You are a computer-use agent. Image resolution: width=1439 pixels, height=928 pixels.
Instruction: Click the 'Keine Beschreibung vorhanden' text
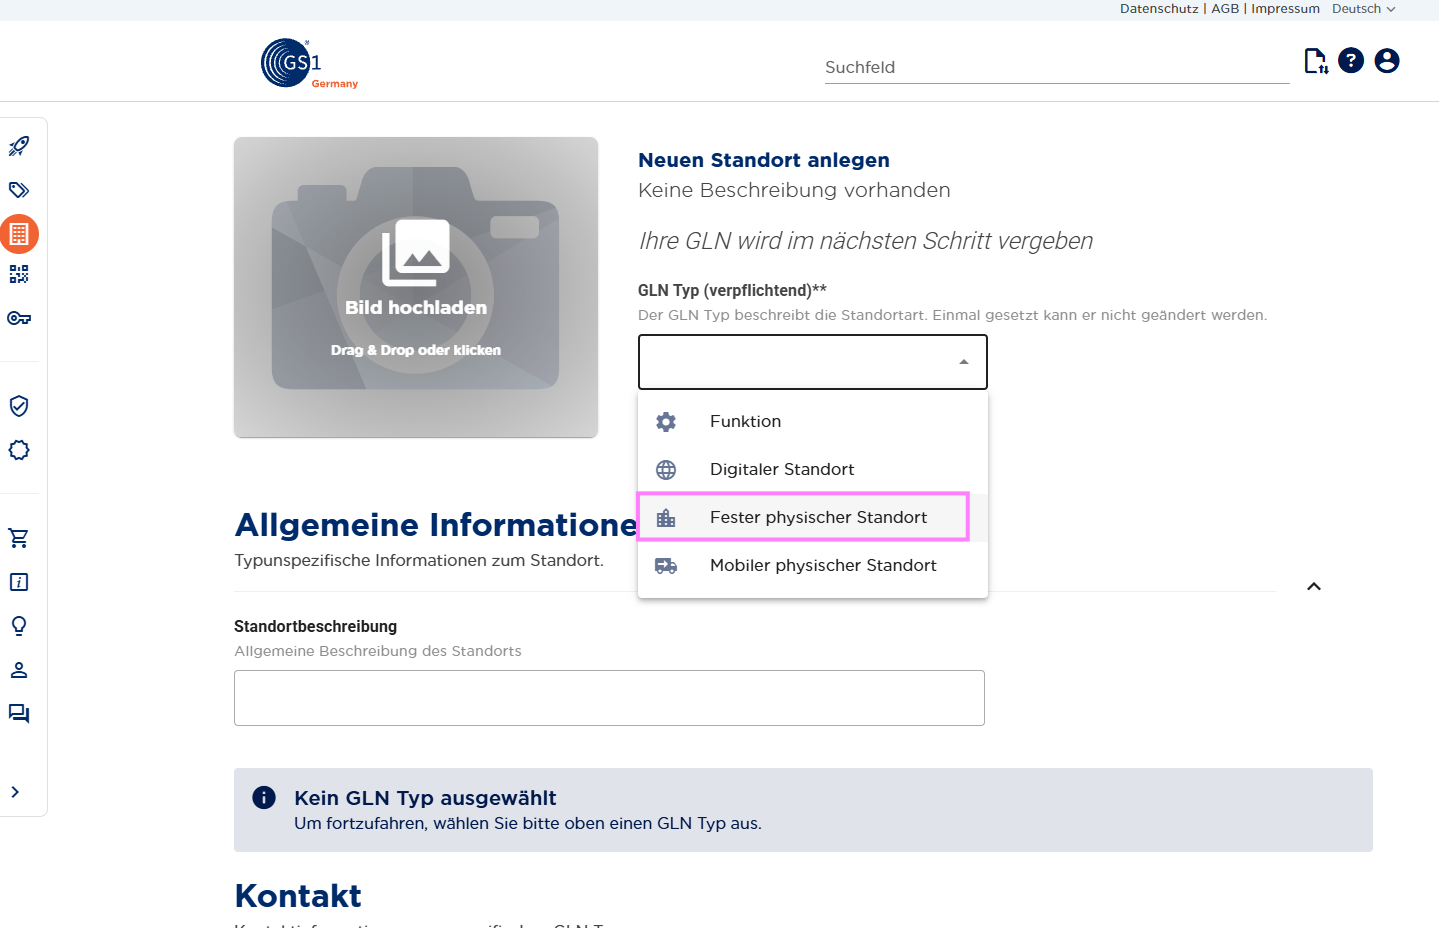[x=794, y=190]
